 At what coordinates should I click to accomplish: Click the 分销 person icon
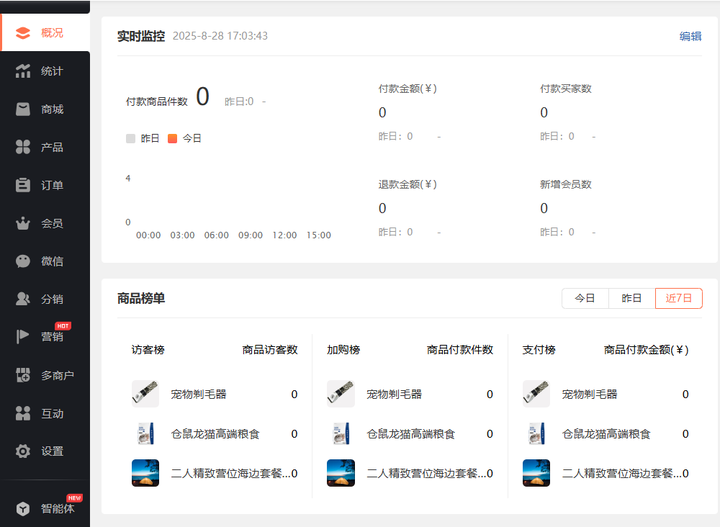coord(23,299)
